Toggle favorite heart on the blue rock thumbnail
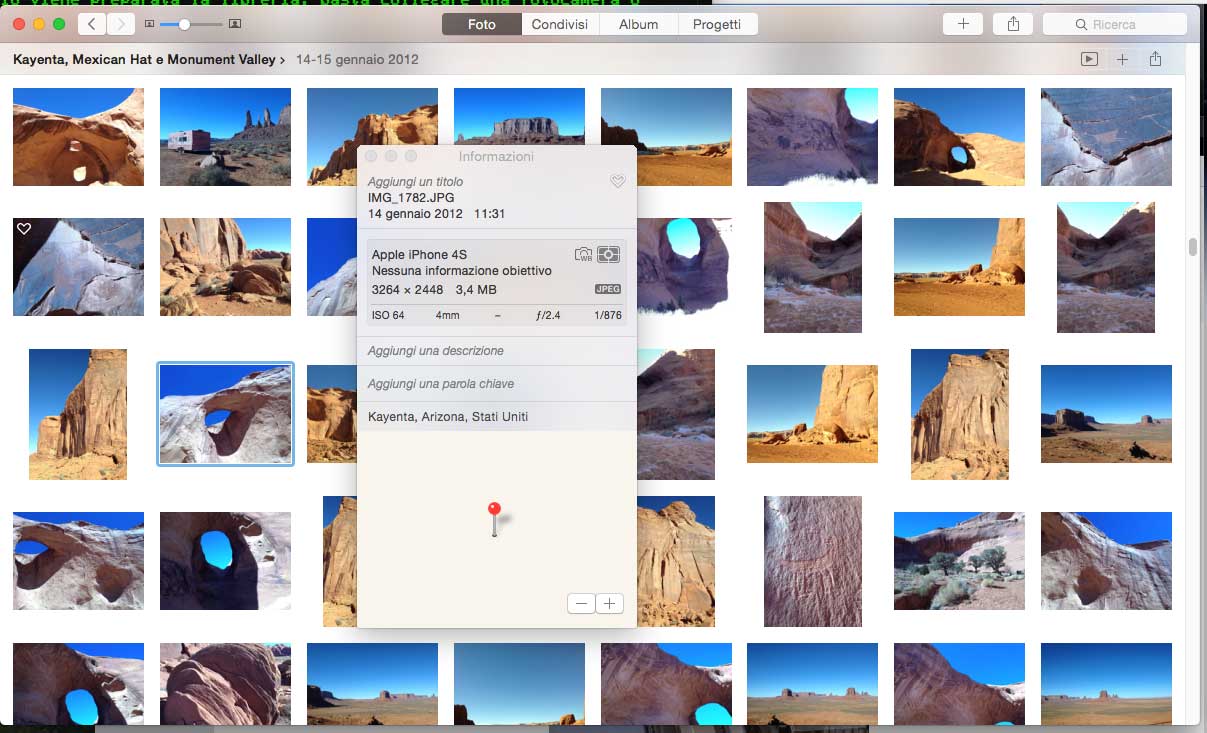The height and width of the screenshot is (733, 1207). tap(24, 229)
